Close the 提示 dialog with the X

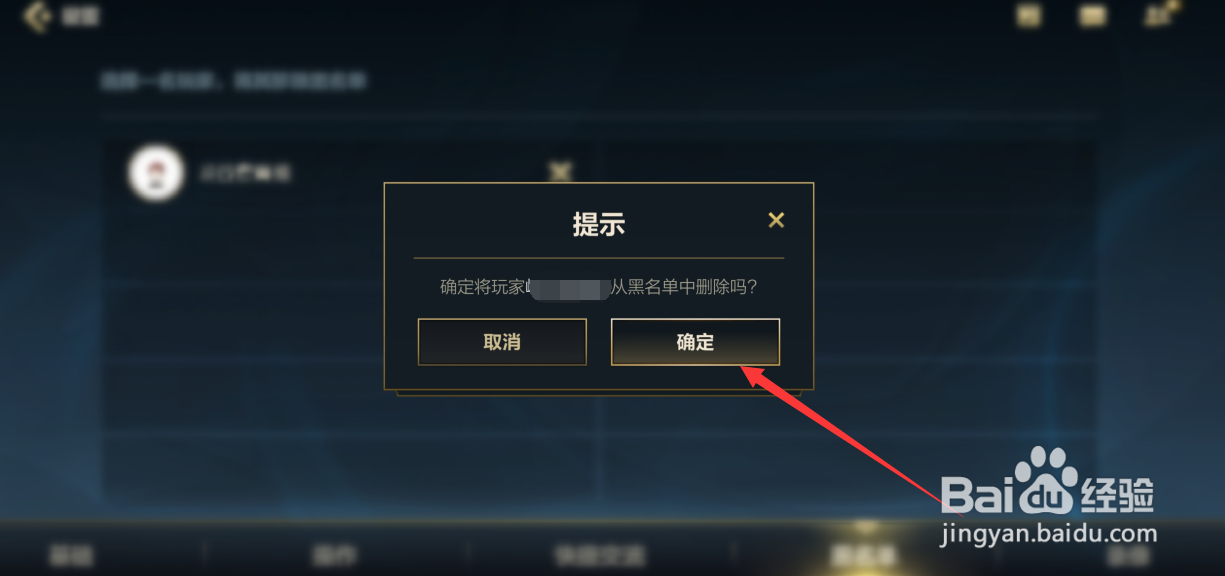pos(776,220)
